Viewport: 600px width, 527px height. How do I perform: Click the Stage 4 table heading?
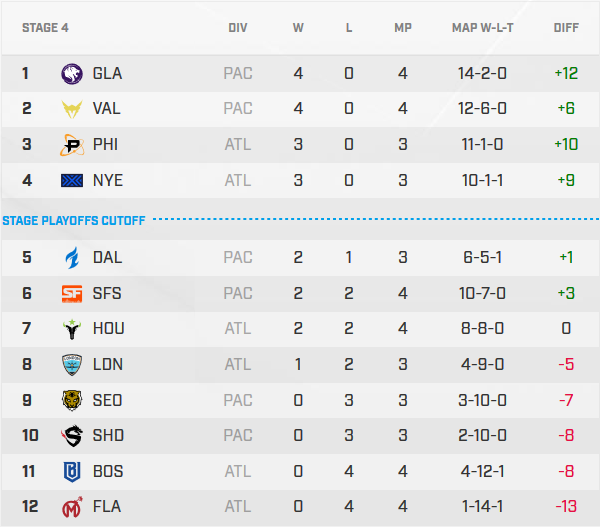click(45, 28)
